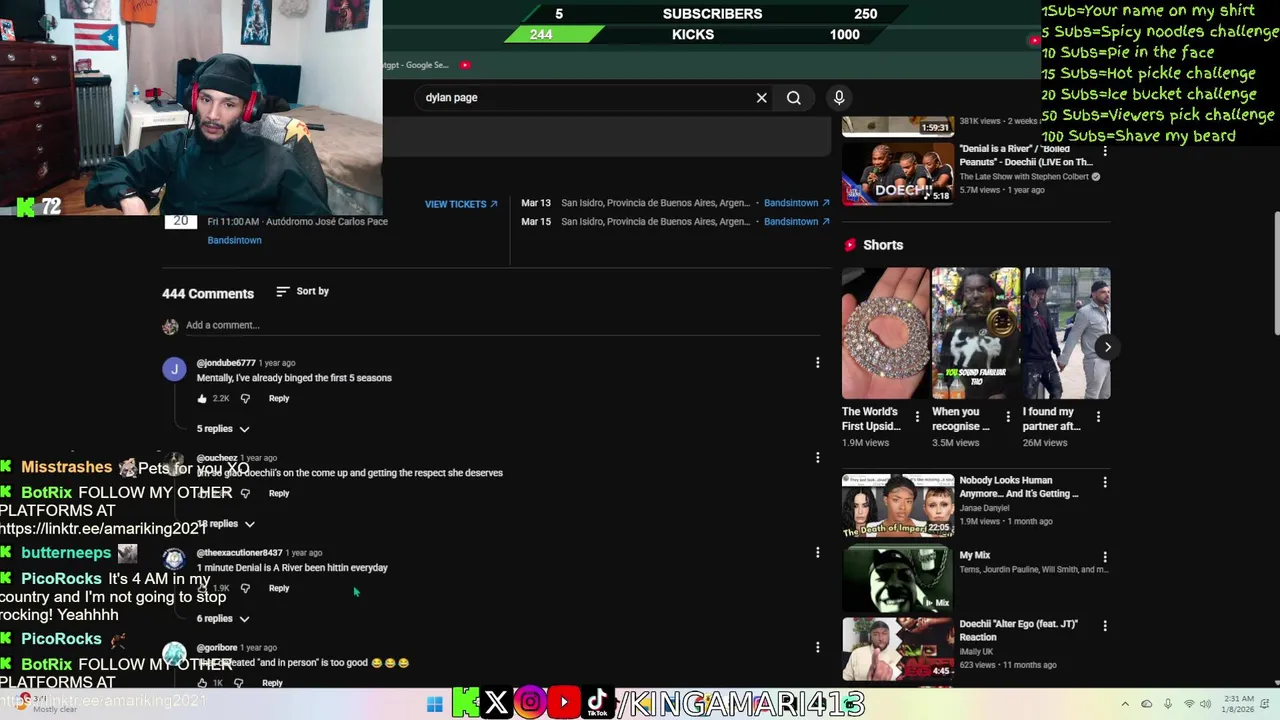Click the VIEW TICKETS link
1280x720 pixels.
[x=461, y=204]
